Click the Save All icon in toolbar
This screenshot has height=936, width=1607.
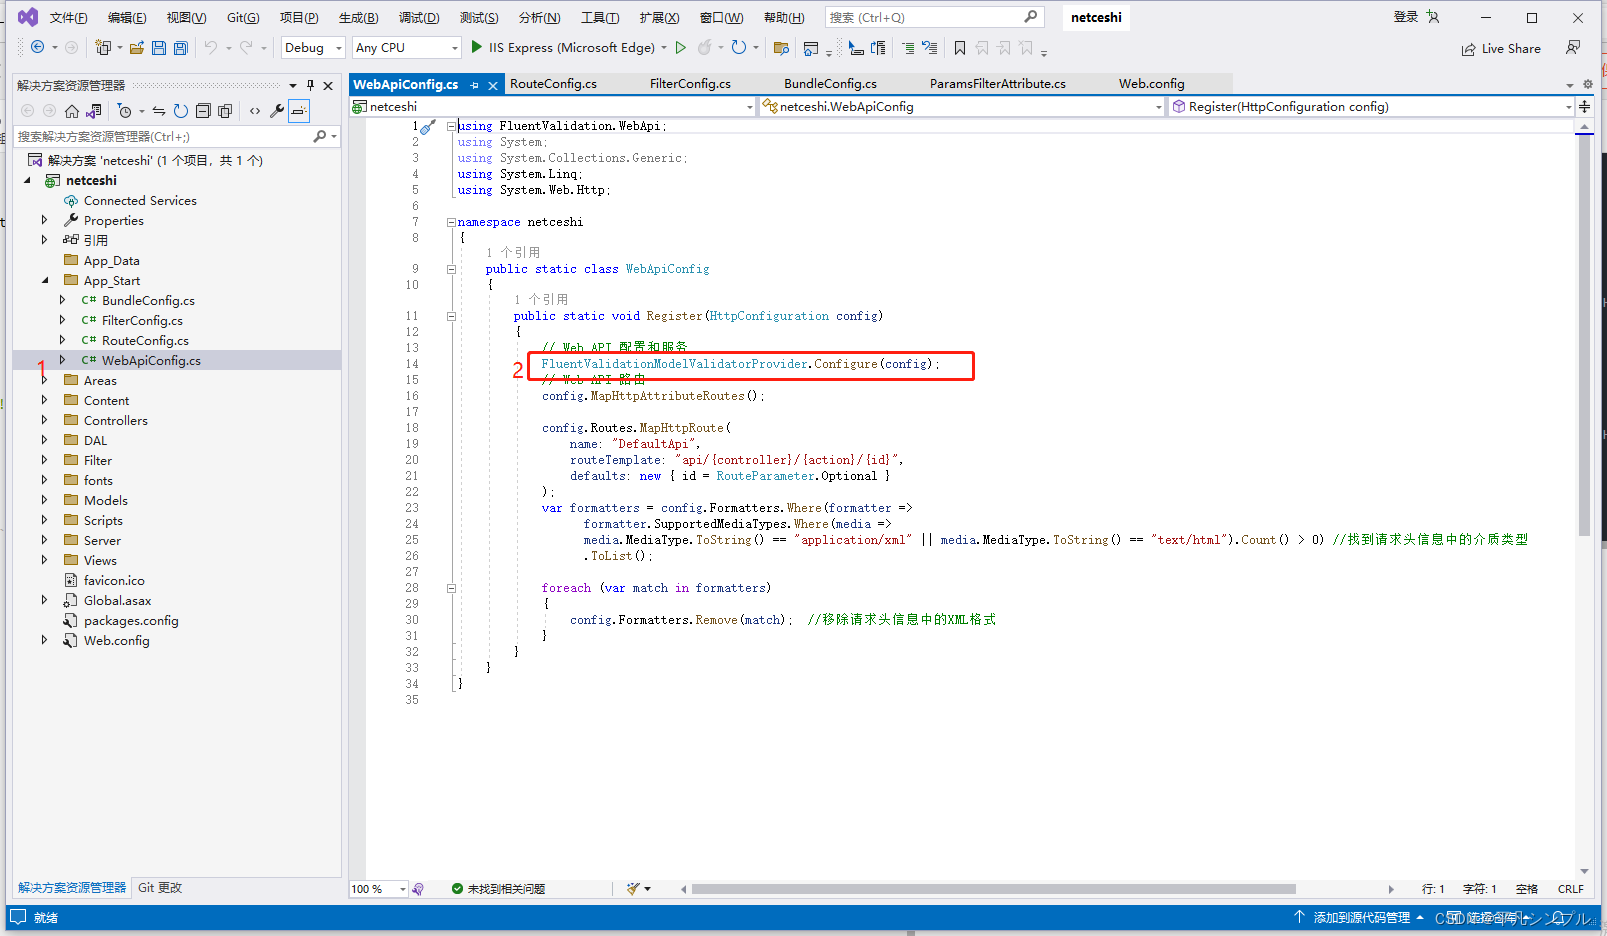click(179, 47)
